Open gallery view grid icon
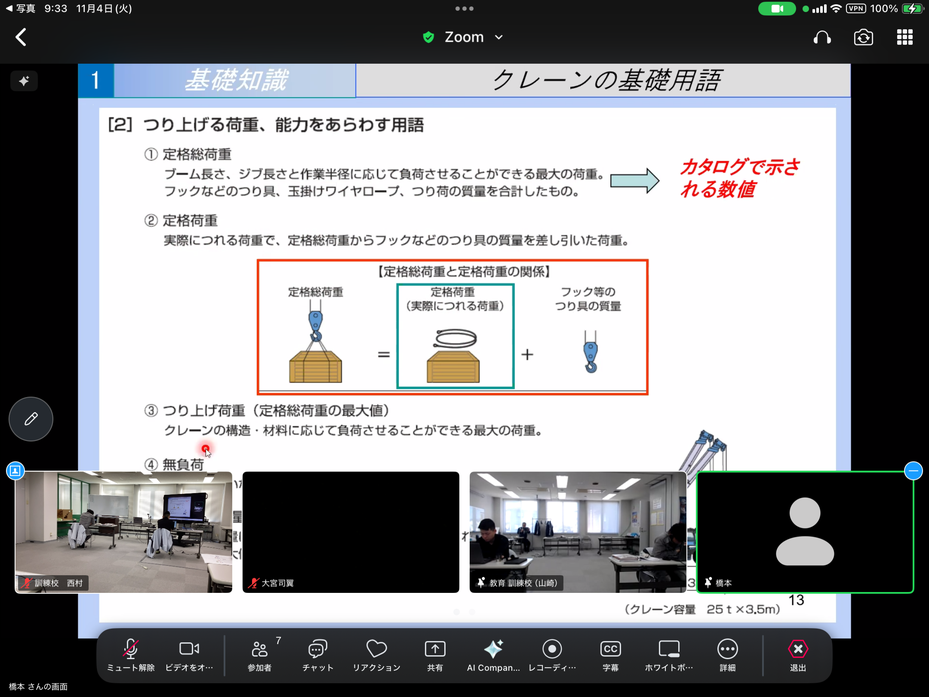This screenshot has height=697, width=929. pos(904,38)
